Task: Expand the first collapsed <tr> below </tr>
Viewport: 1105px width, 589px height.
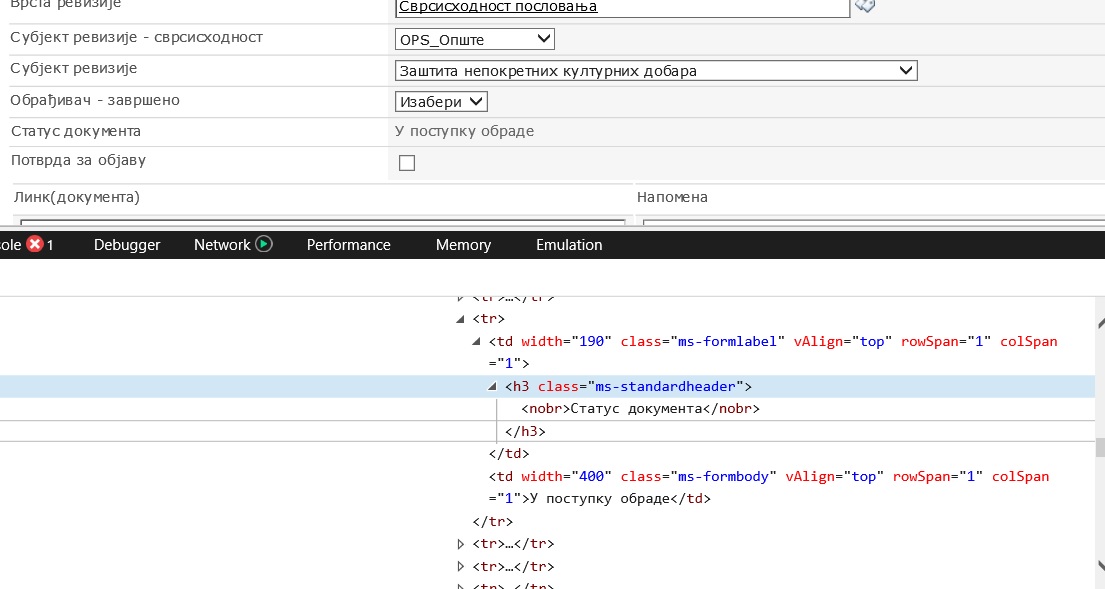Action: [460, 544]
